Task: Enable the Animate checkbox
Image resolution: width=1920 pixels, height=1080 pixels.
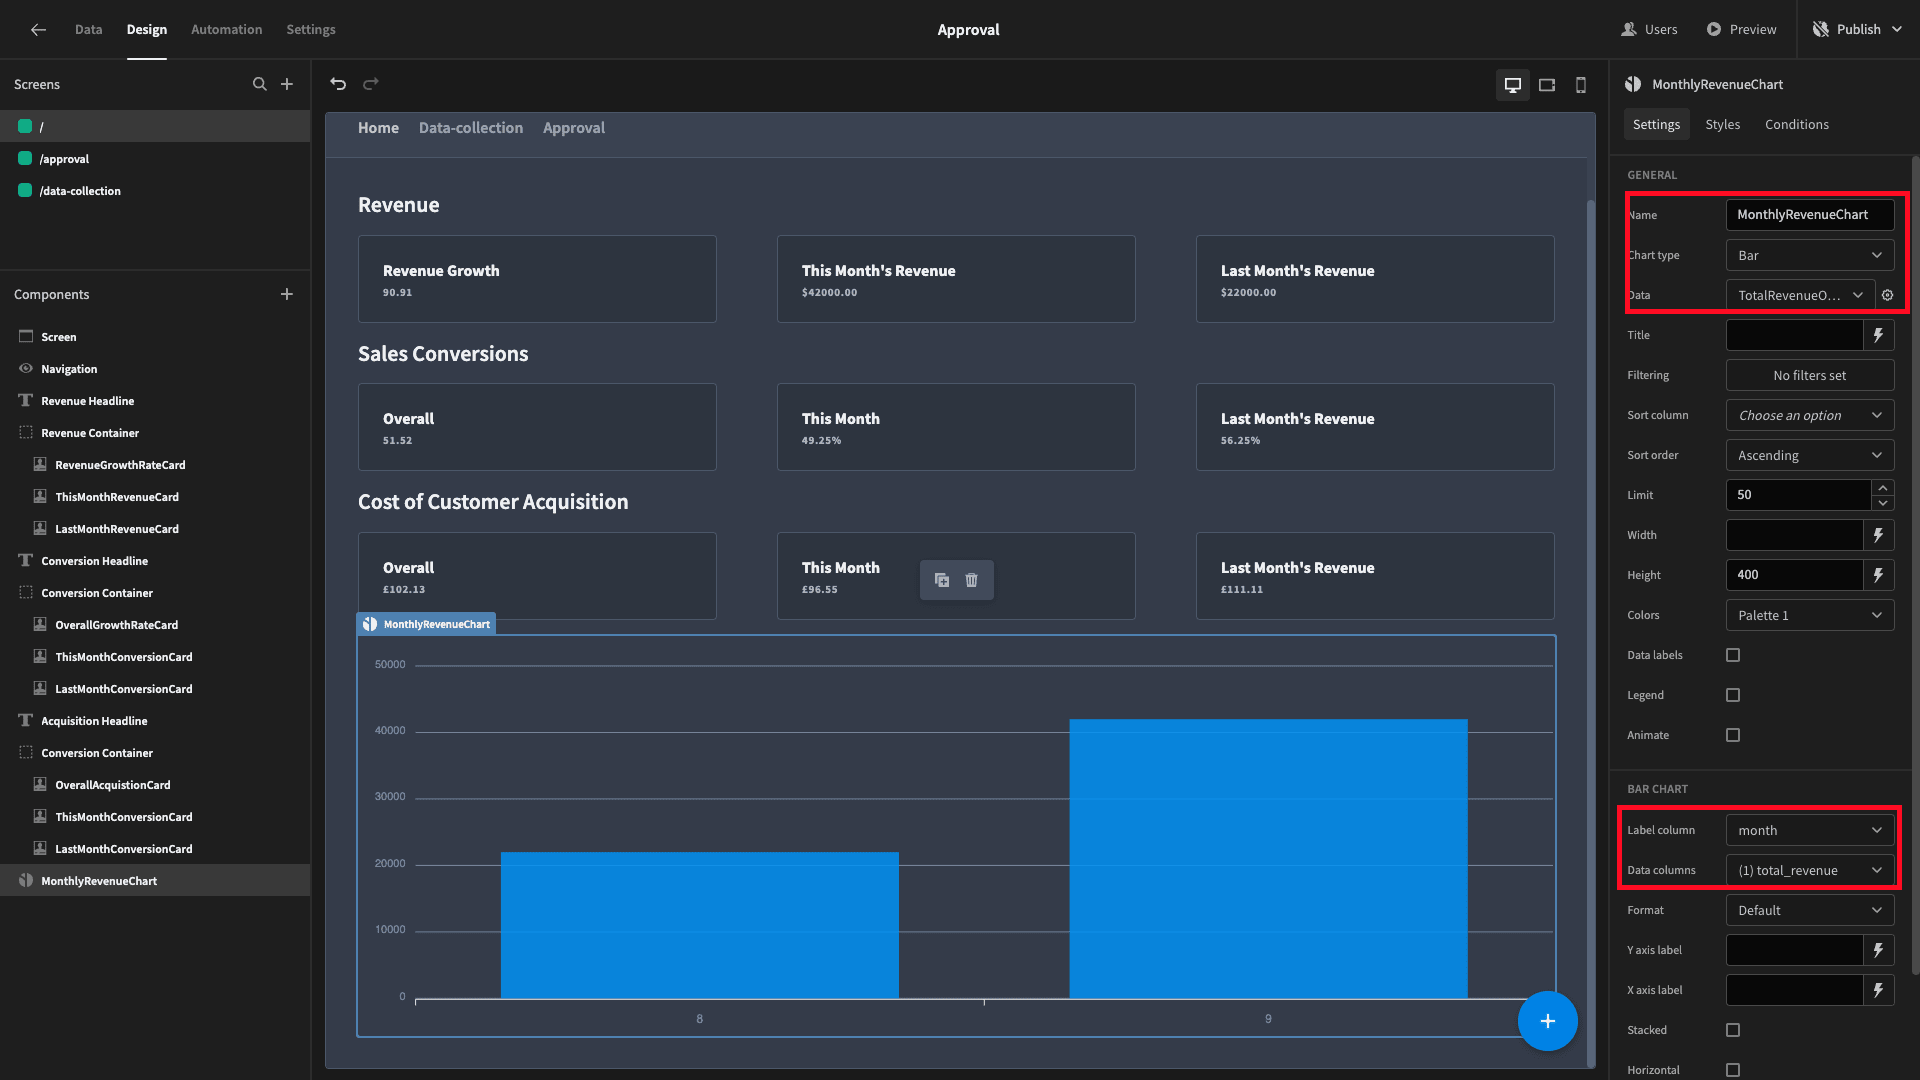Action: (x=1733, y=735)
